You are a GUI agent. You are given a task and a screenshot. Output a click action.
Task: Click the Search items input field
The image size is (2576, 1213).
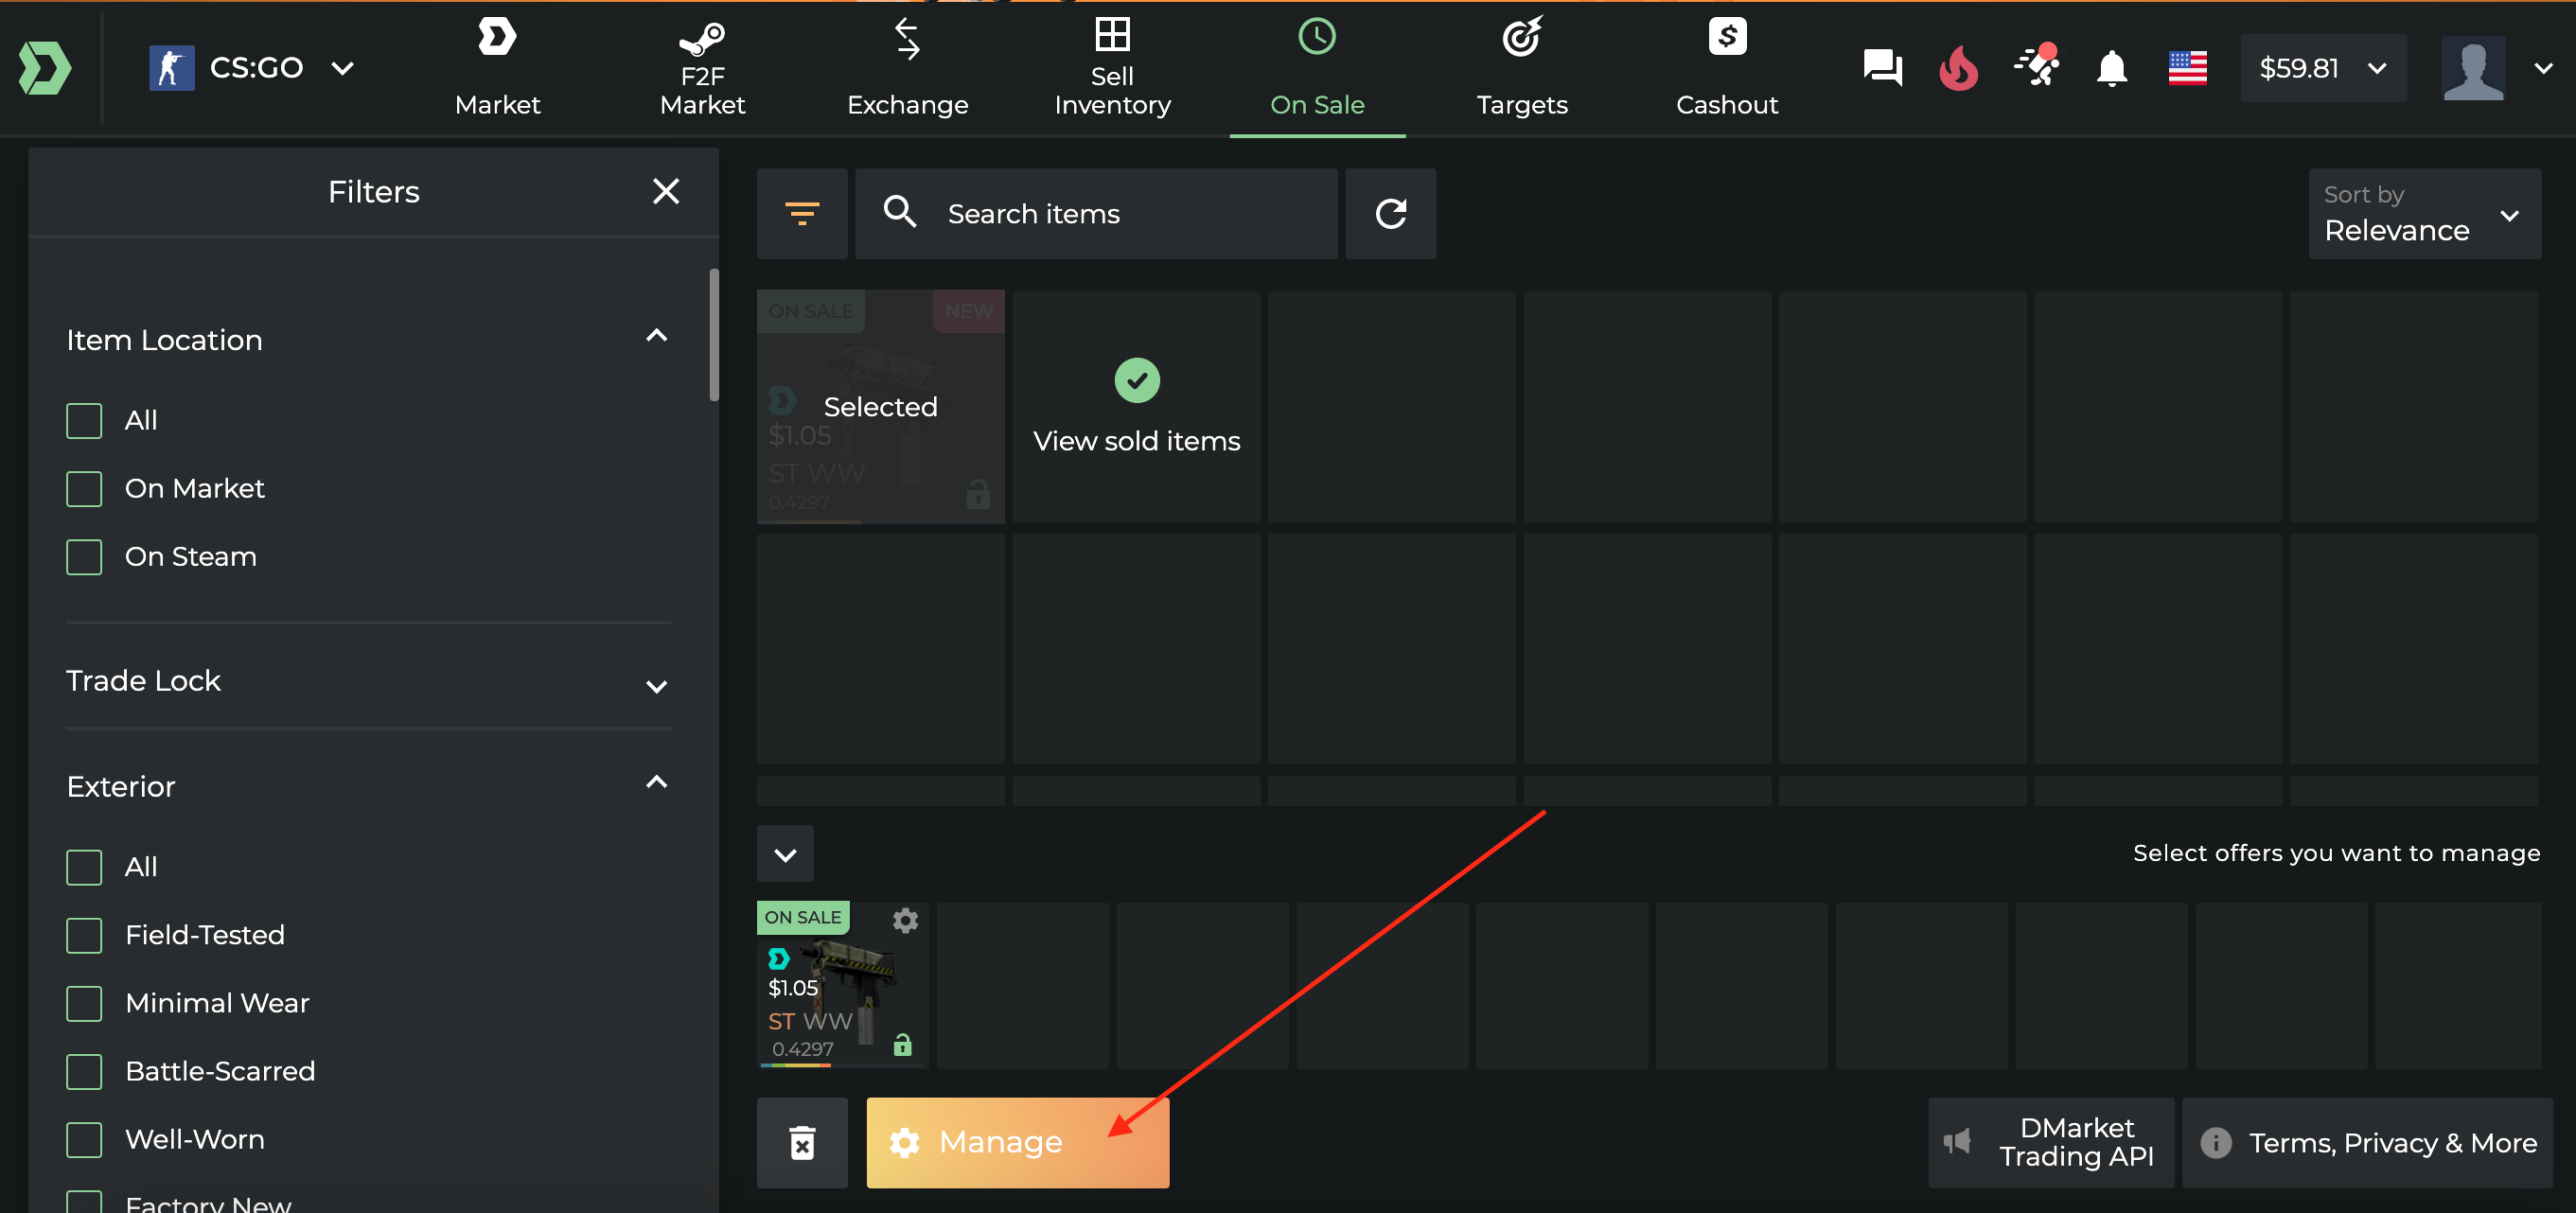[1096, 213]
